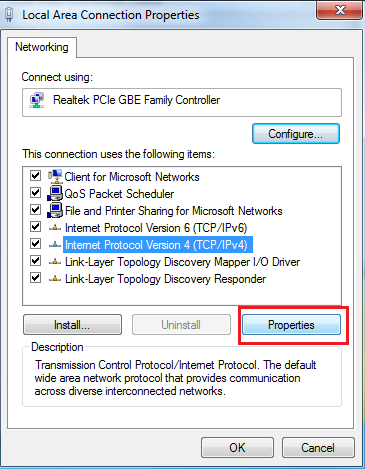Click the Install... button
Viewport: 365px width, 469px height.
(x=72, y=325)
